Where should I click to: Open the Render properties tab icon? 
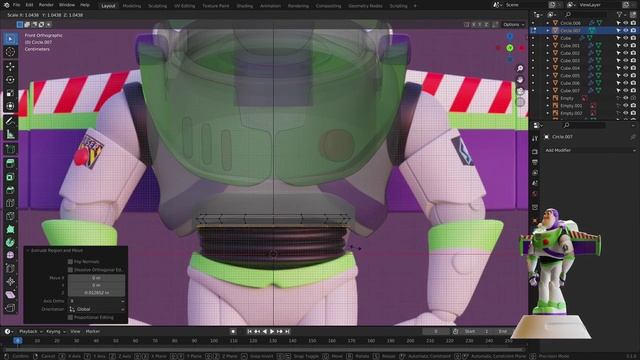point(535,152)
